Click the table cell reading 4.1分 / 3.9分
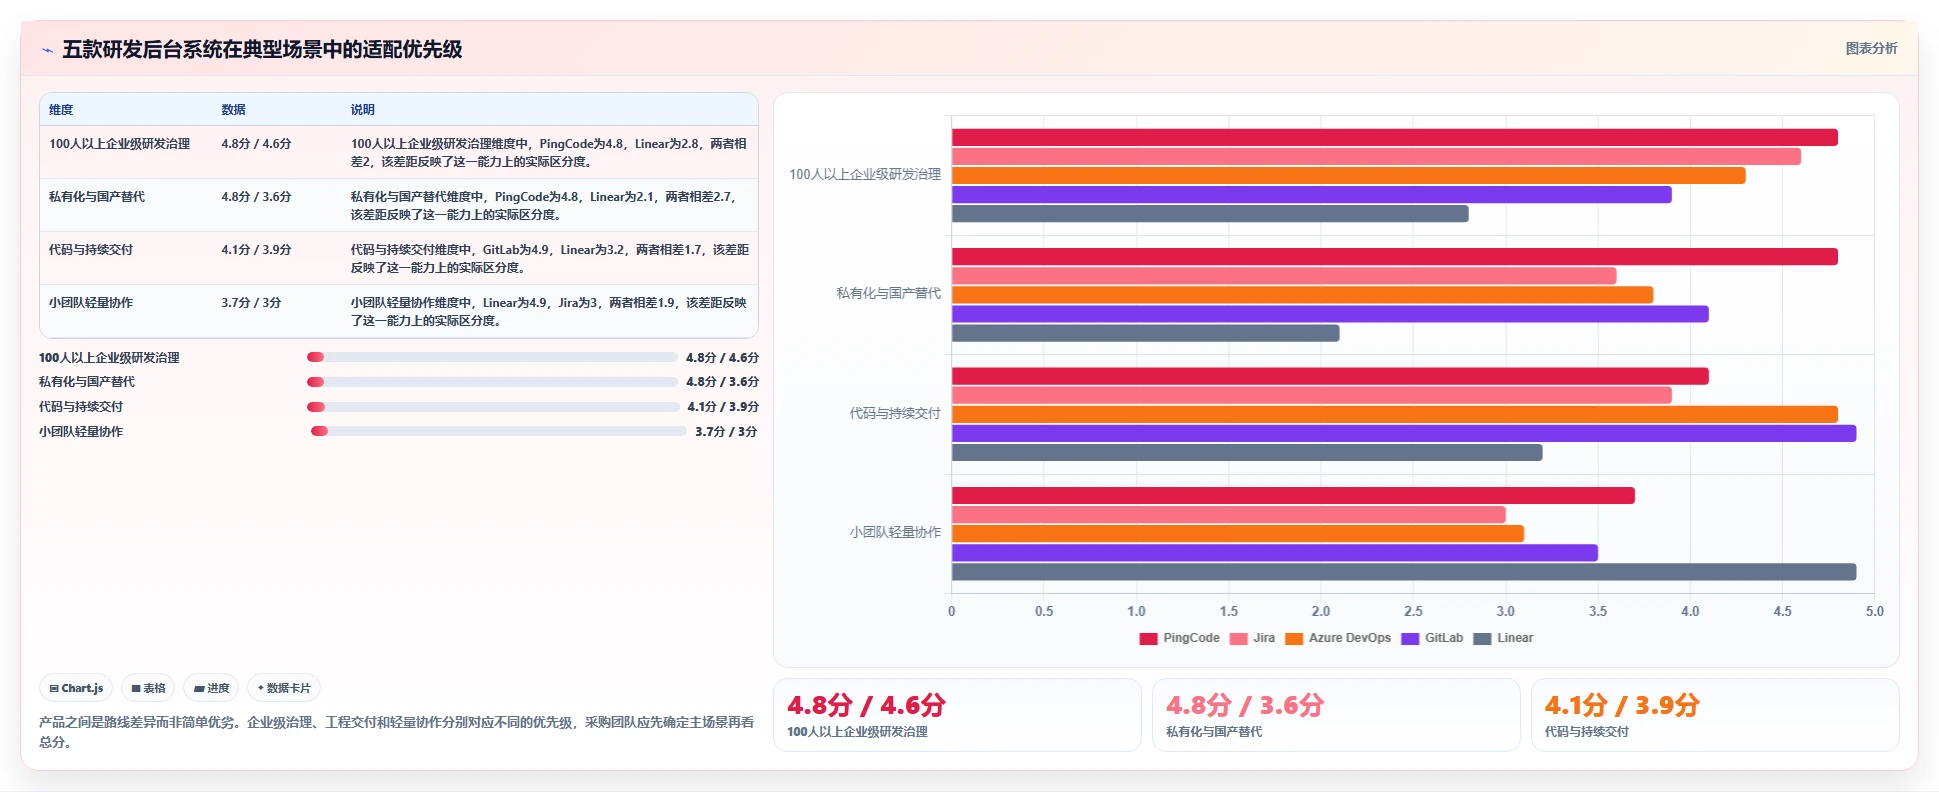Image resolution: width=1939 pixels, height=792 pixels. [256, 250]
